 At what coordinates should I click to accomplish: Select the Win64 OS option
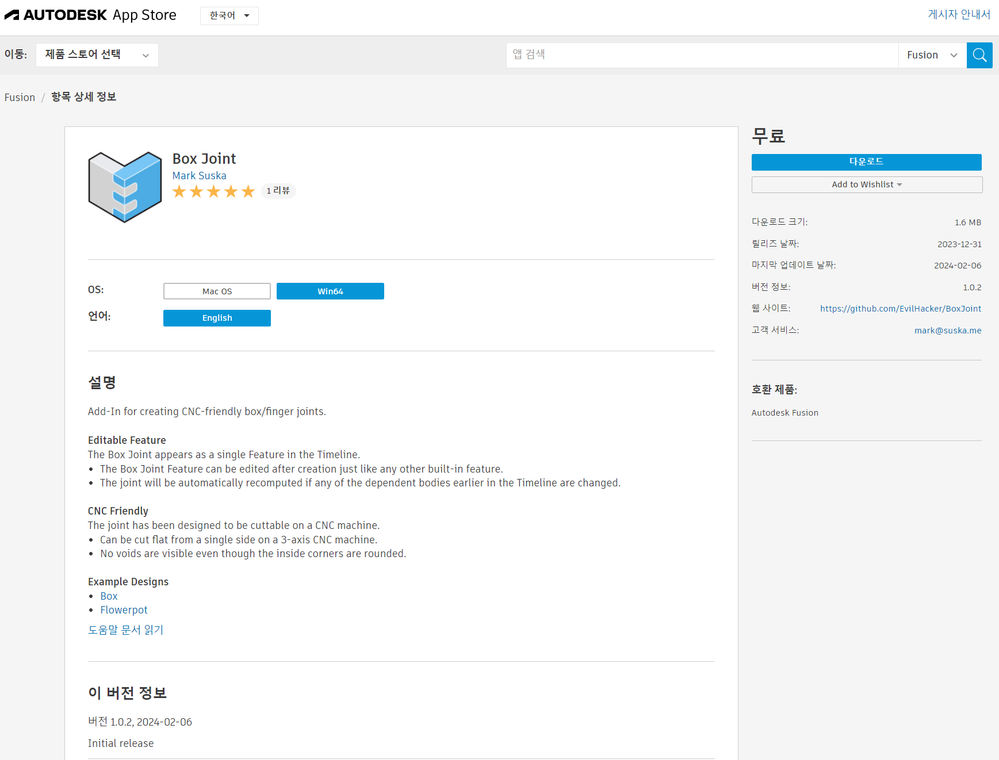pyautogui.click(x=330, y=291)
